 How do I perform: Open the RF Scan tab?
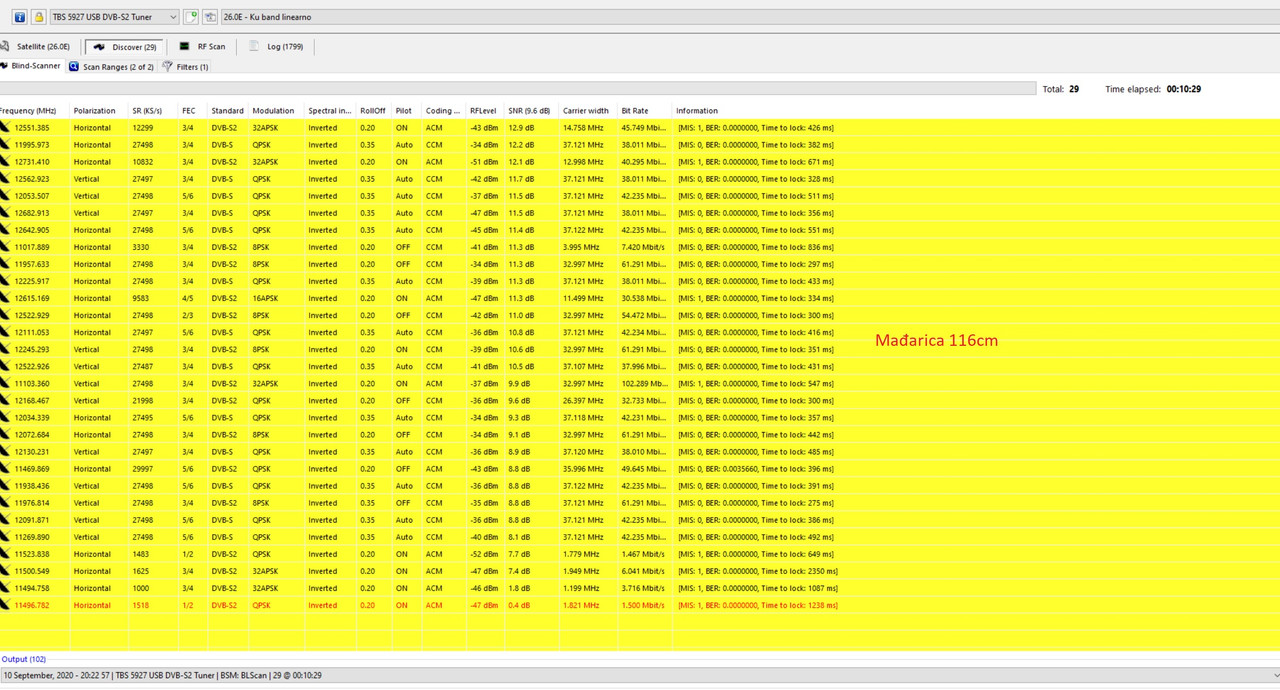tap(202, 46)
